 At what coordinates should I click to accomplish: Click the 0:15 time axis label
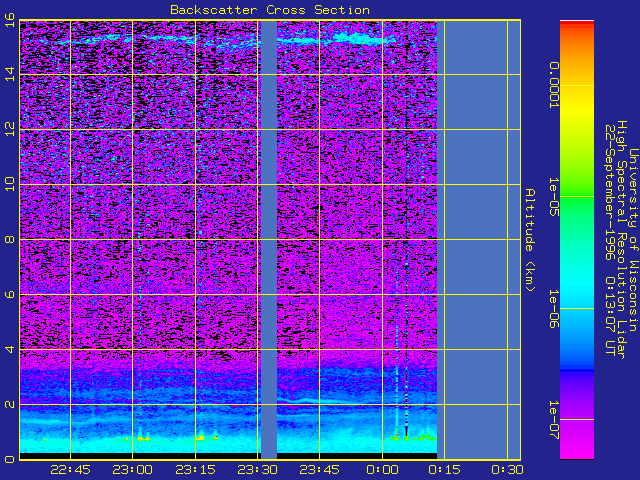(444, 470)
